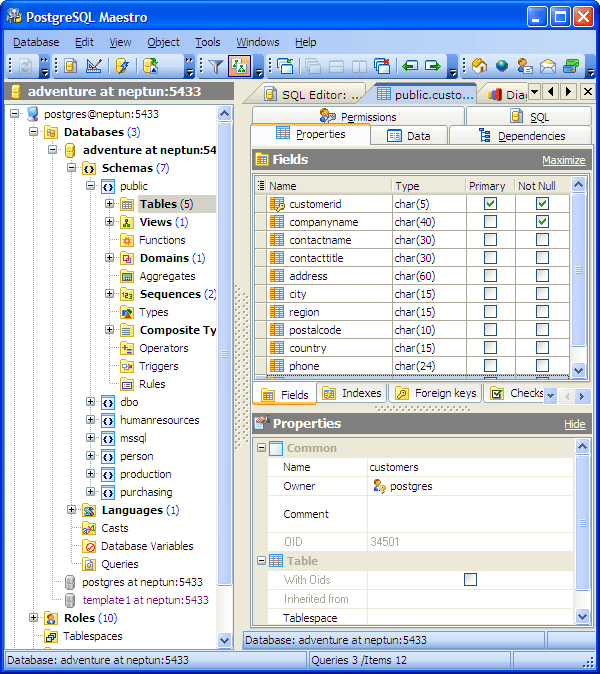Screen dimensions: 600x674
Task: Switch to the Dependencies tab
Action: pyautogui.click(x=521, y=136)
